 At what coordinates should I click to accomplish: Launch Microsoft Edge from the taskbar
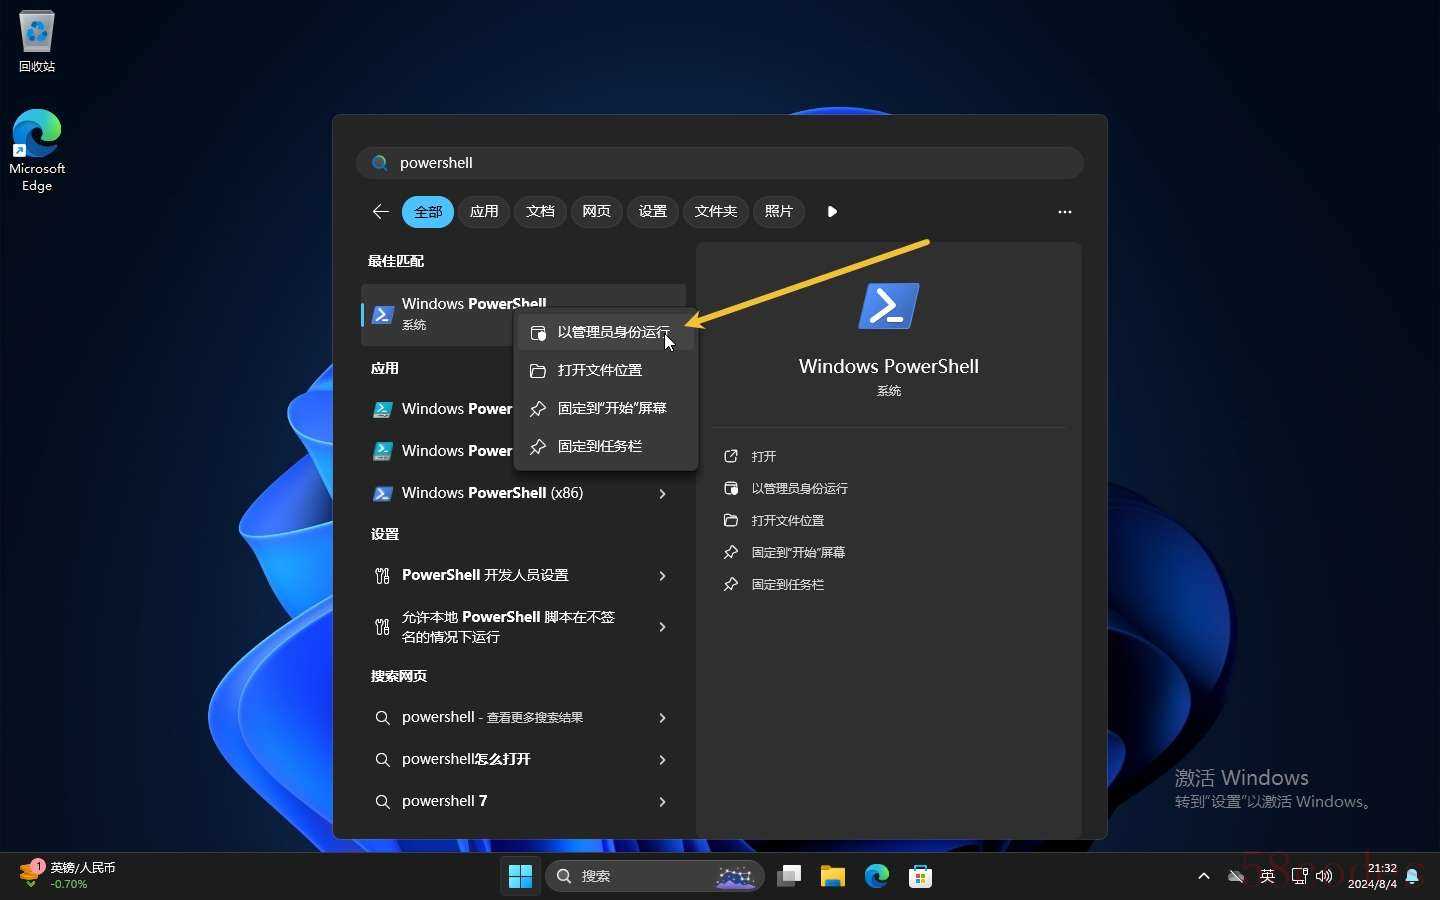click(877, 876)
